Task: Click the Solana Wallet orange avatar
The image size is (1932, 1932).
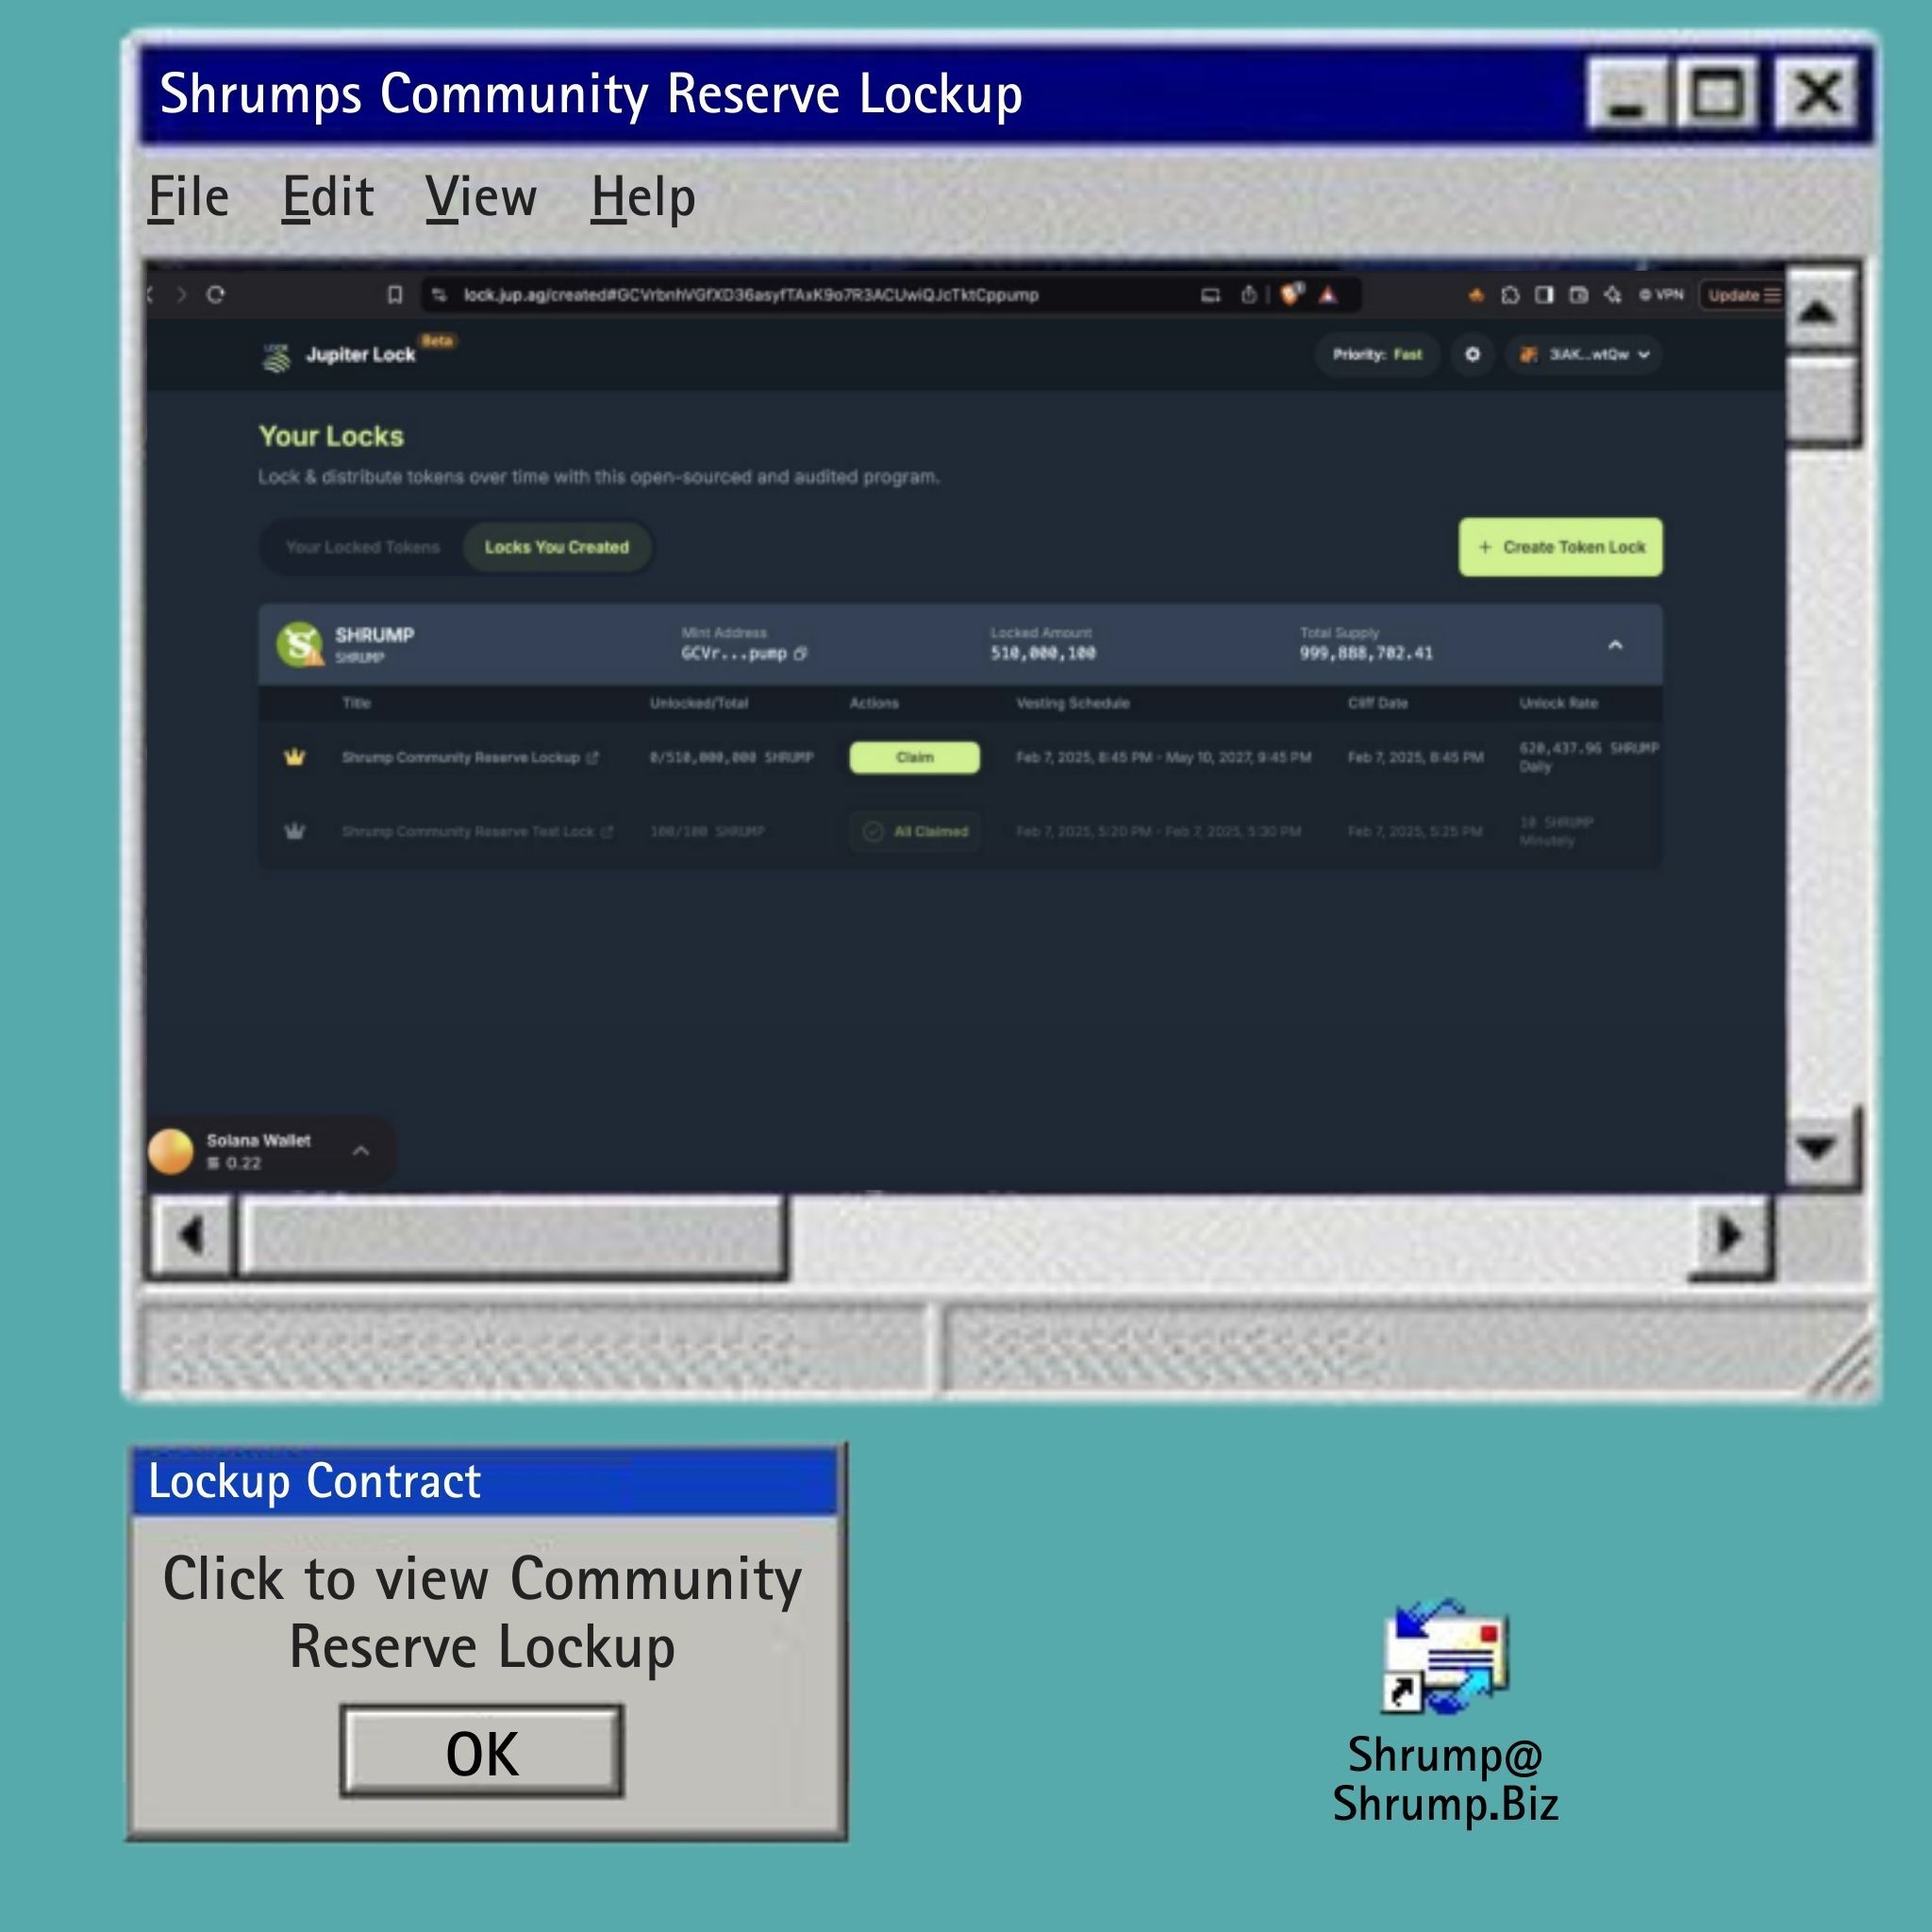Action: (x=171, y=1151)
